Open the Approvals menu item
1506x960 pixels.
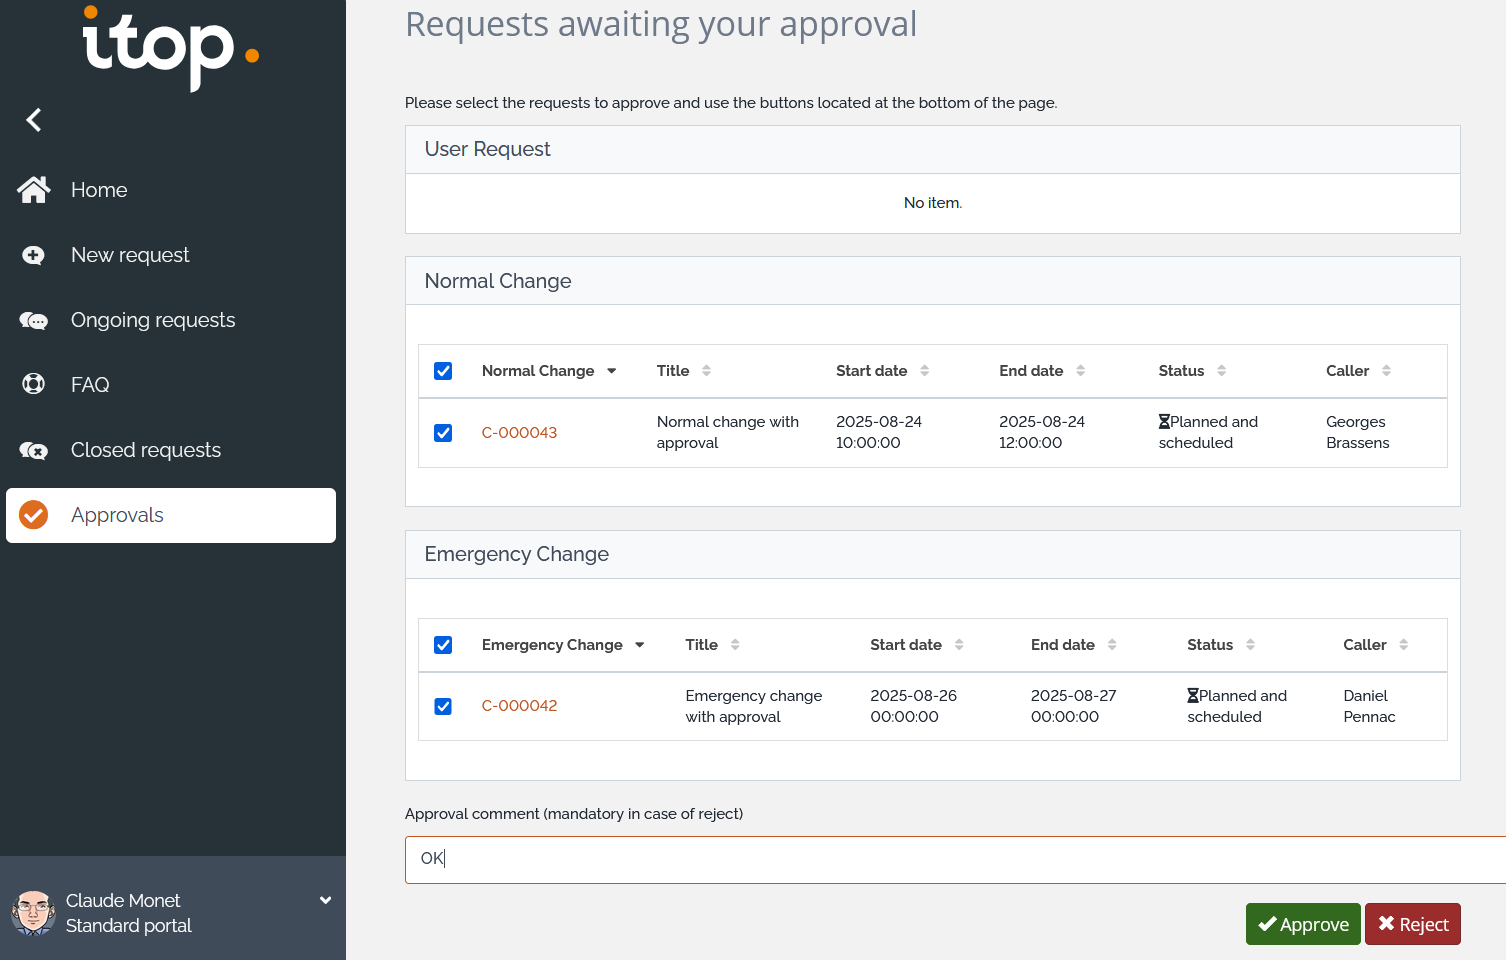click(x=117, y=515)
